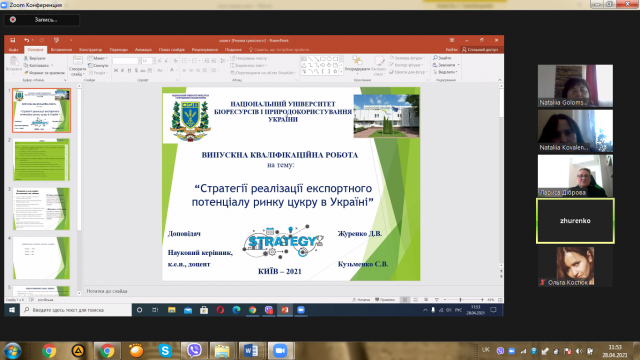Open Skype from the Windows taskbar
This screenshot has width=640, height=360.
click(x=165, y=350)
